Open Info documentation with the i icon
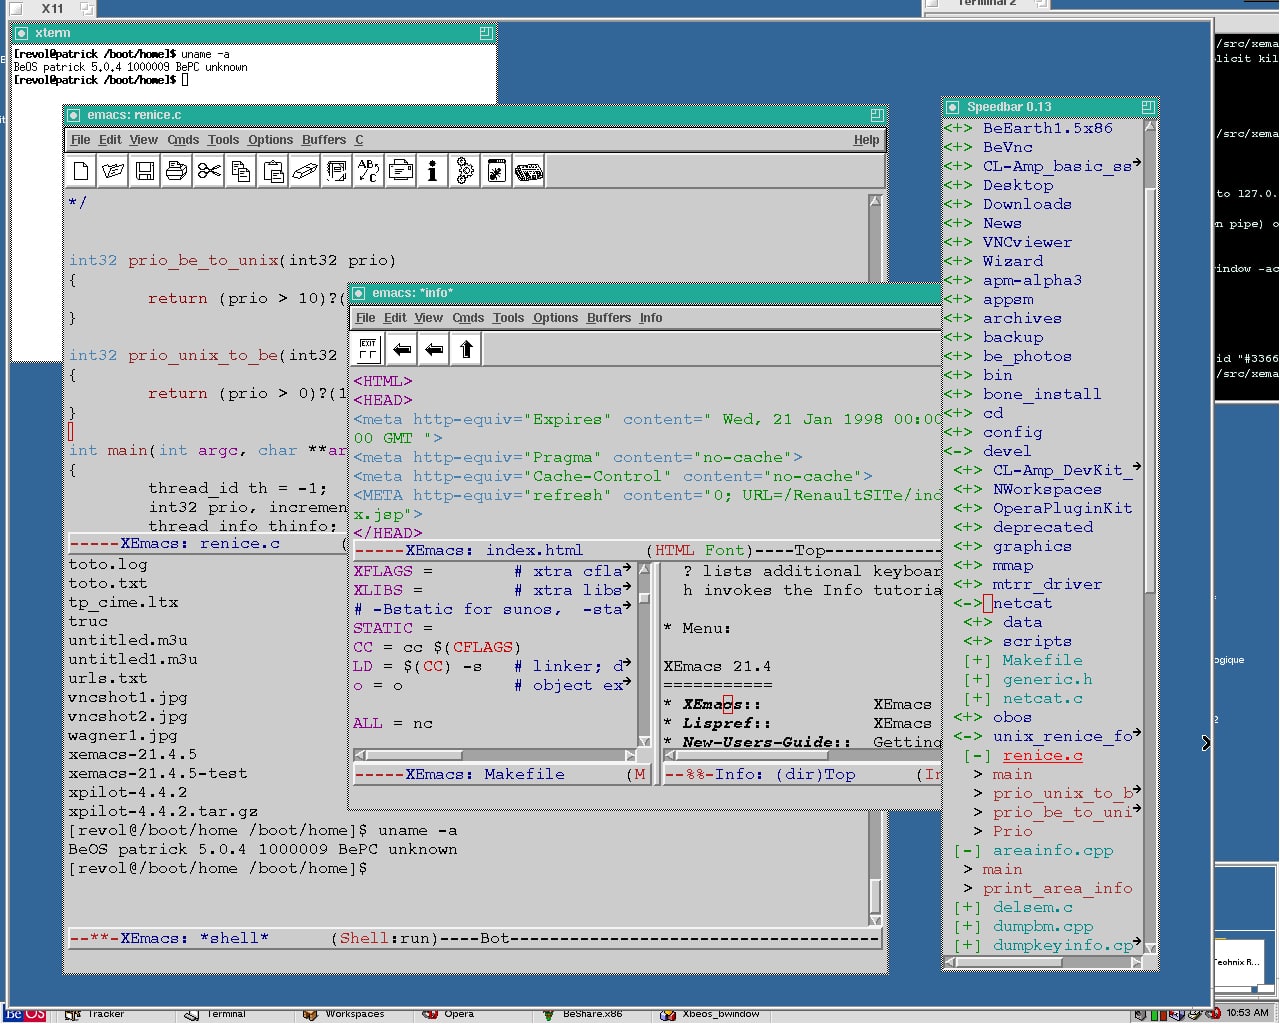The height and width of the screenshot is (1024, 1280). pyautogui.click(x=433, y=171)
